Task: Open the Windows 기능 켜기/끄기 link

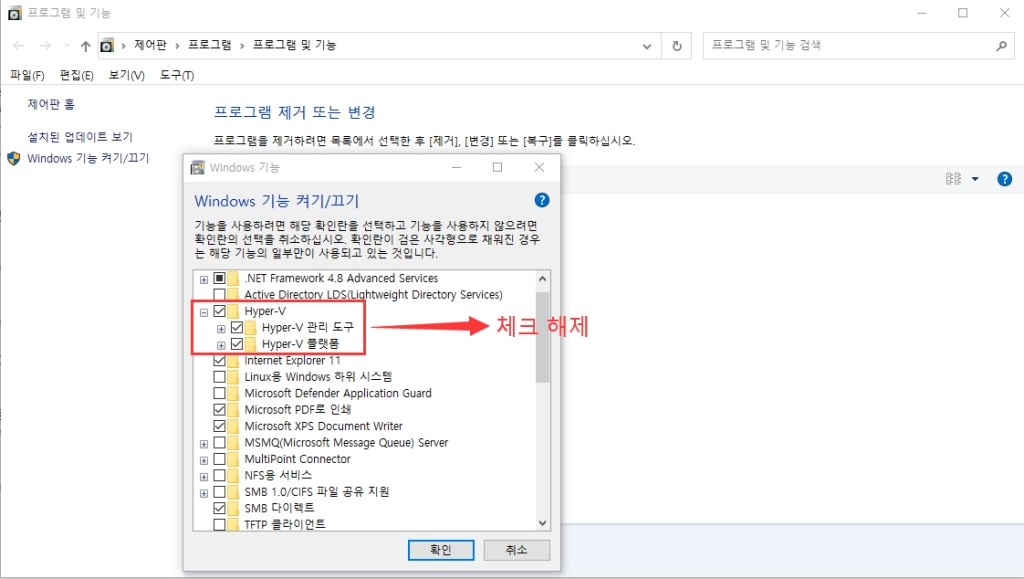Action: [88, 158]
